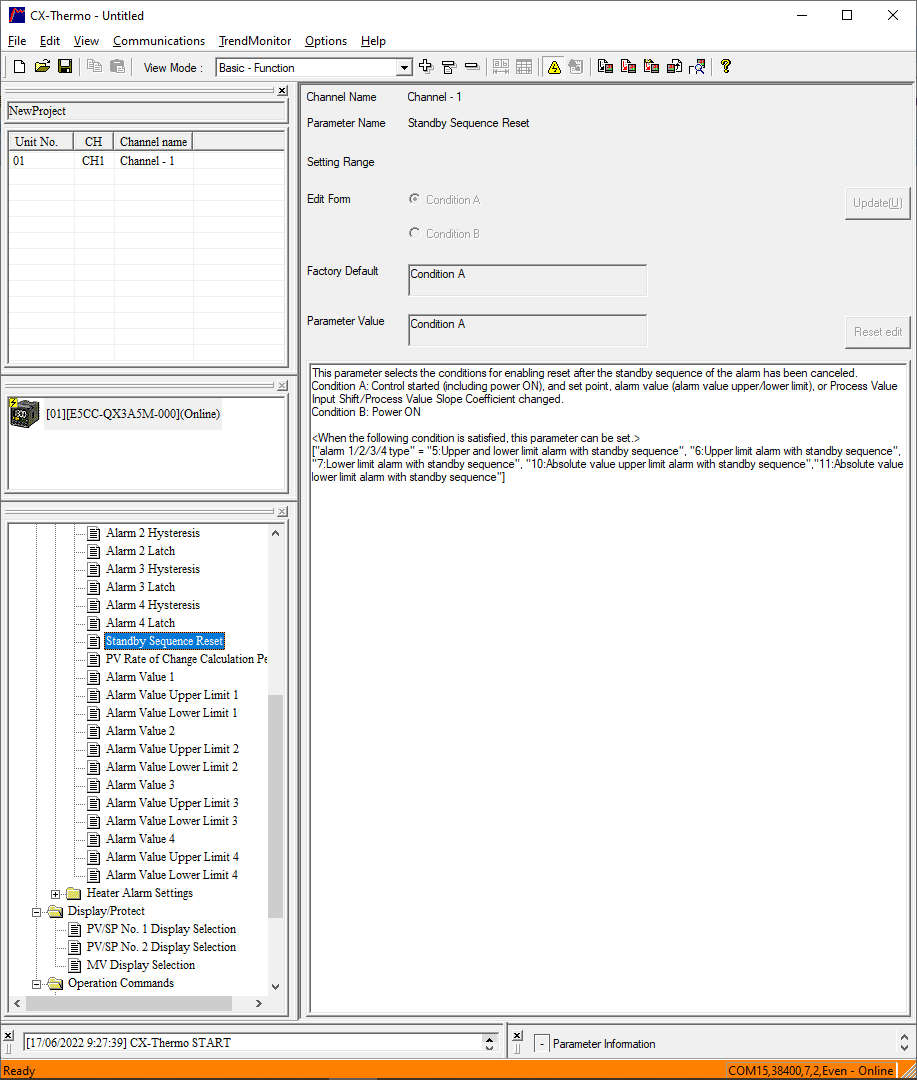
Task: Click the grayed table view toolbar icon
Action: 524,67
